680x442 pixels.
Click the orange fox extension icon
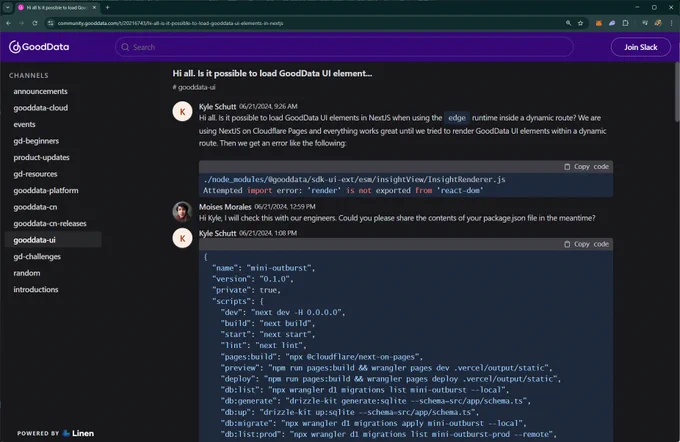[598, 23]
